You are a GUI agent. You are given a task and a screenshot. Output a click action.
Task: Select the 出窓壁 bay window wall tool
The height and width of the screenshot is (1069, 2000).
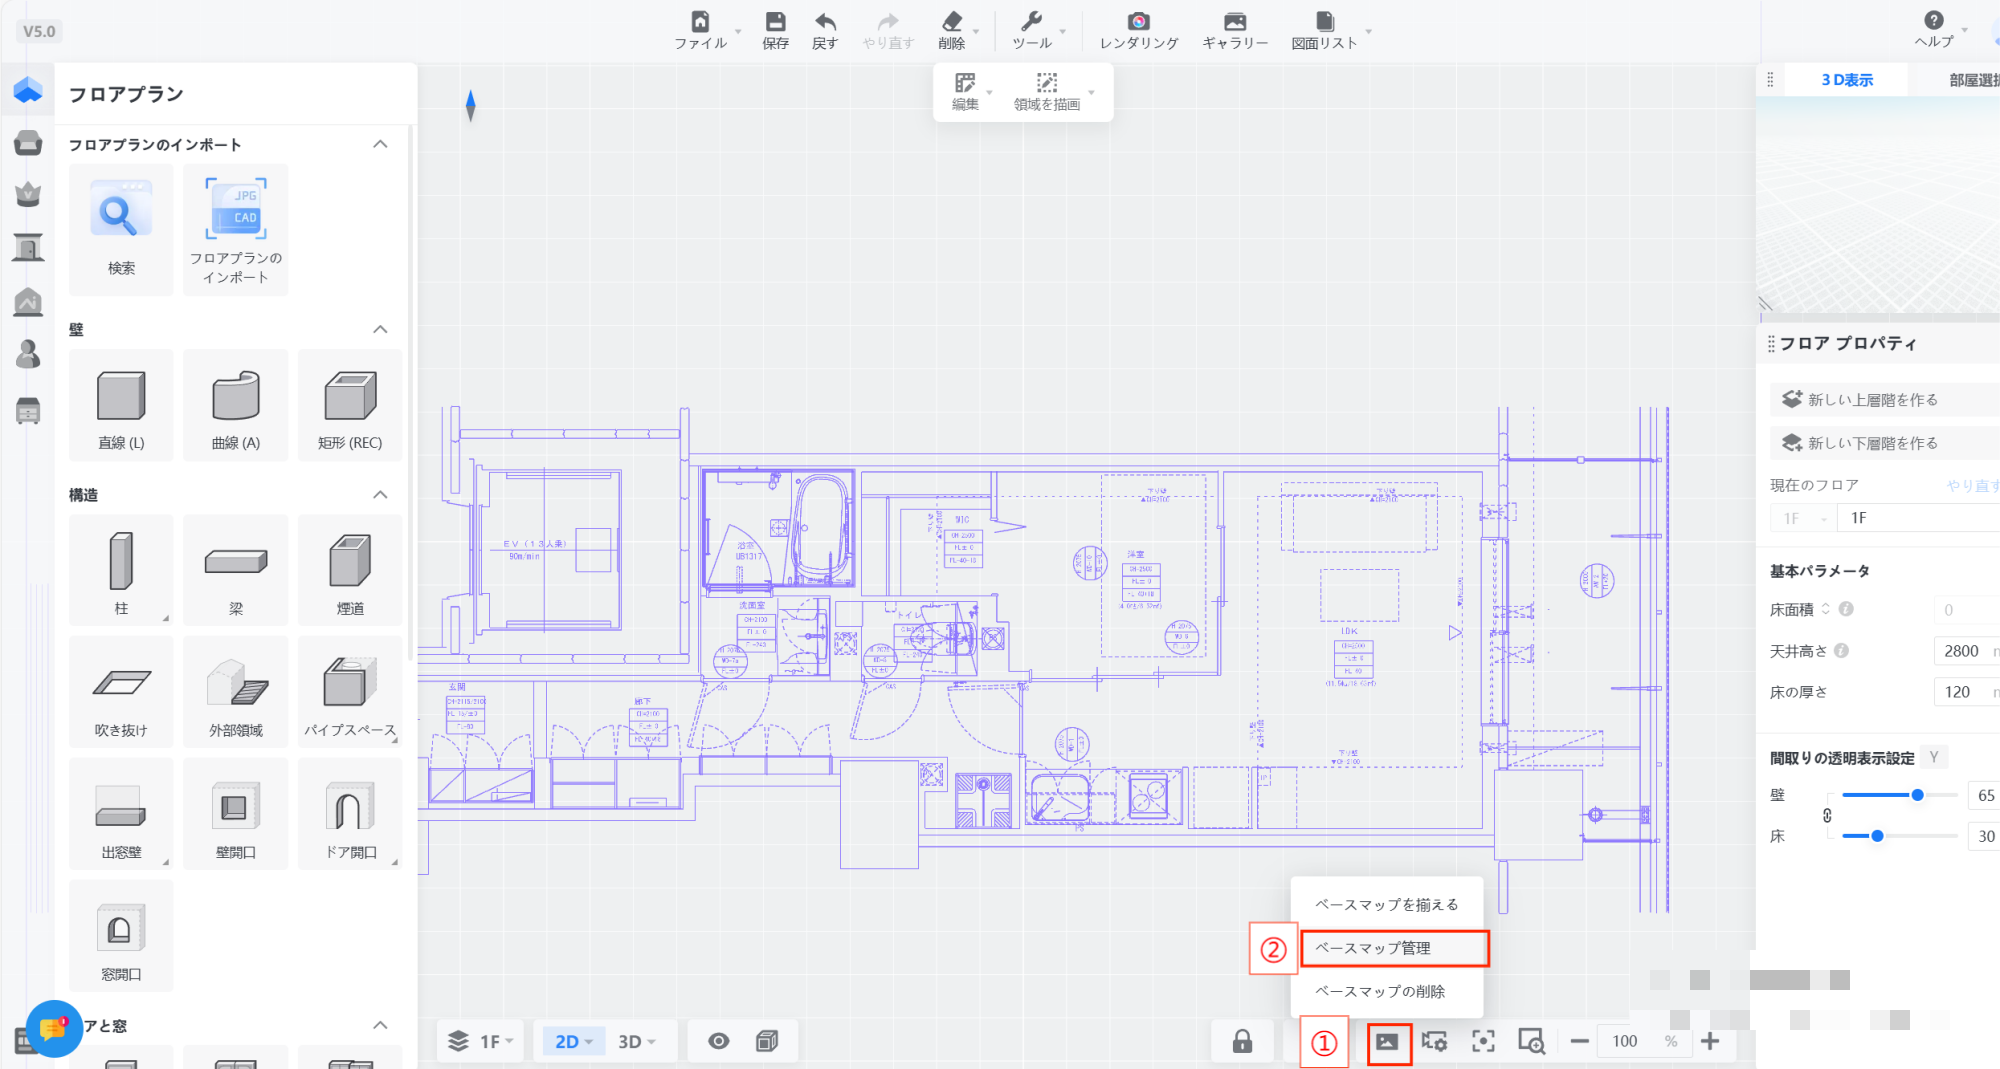pyautogui.click(x=121, y=814)
